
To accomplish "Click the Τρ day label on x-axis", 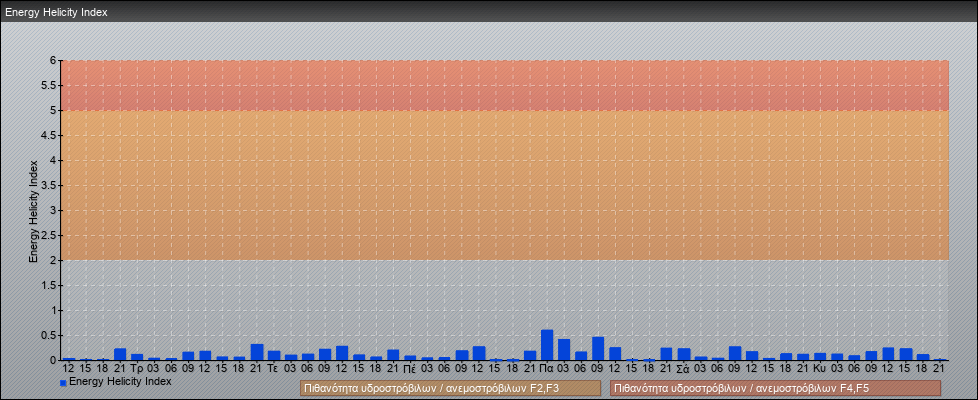I will [x=137, y=369].
